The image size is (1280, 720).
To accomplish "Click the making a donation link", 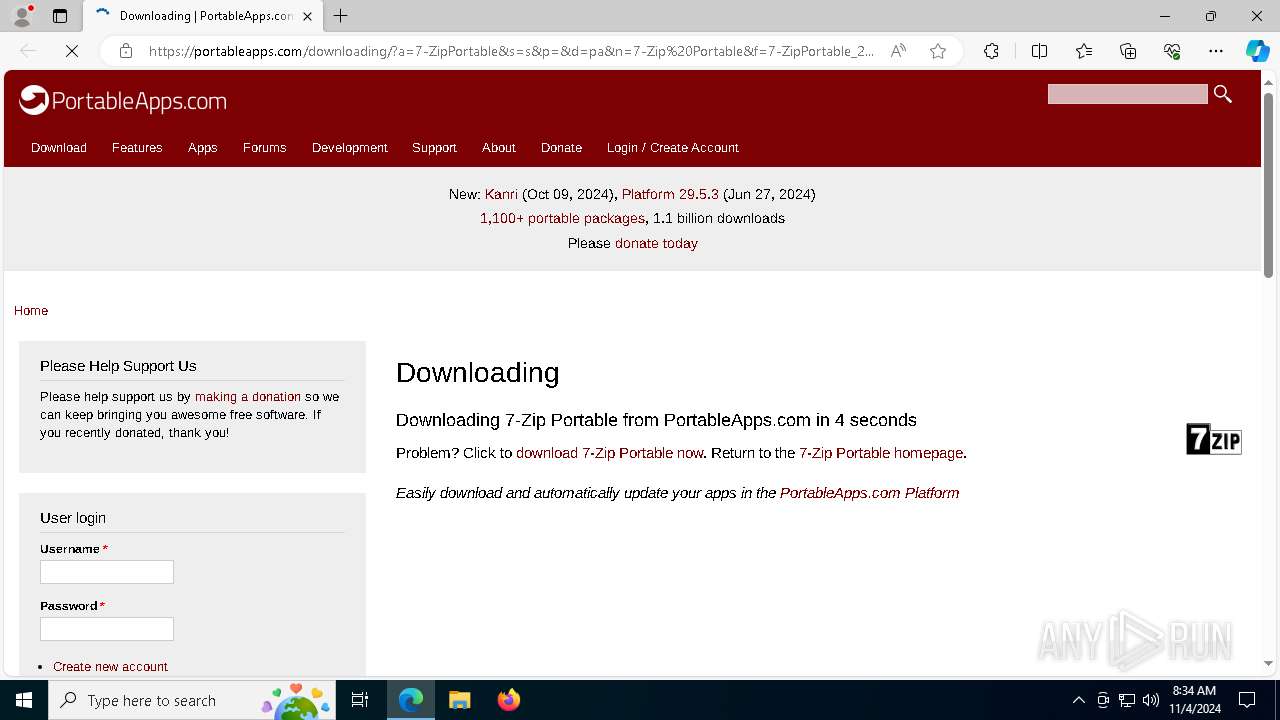I will pyautogui.click(x=248, y=397).
